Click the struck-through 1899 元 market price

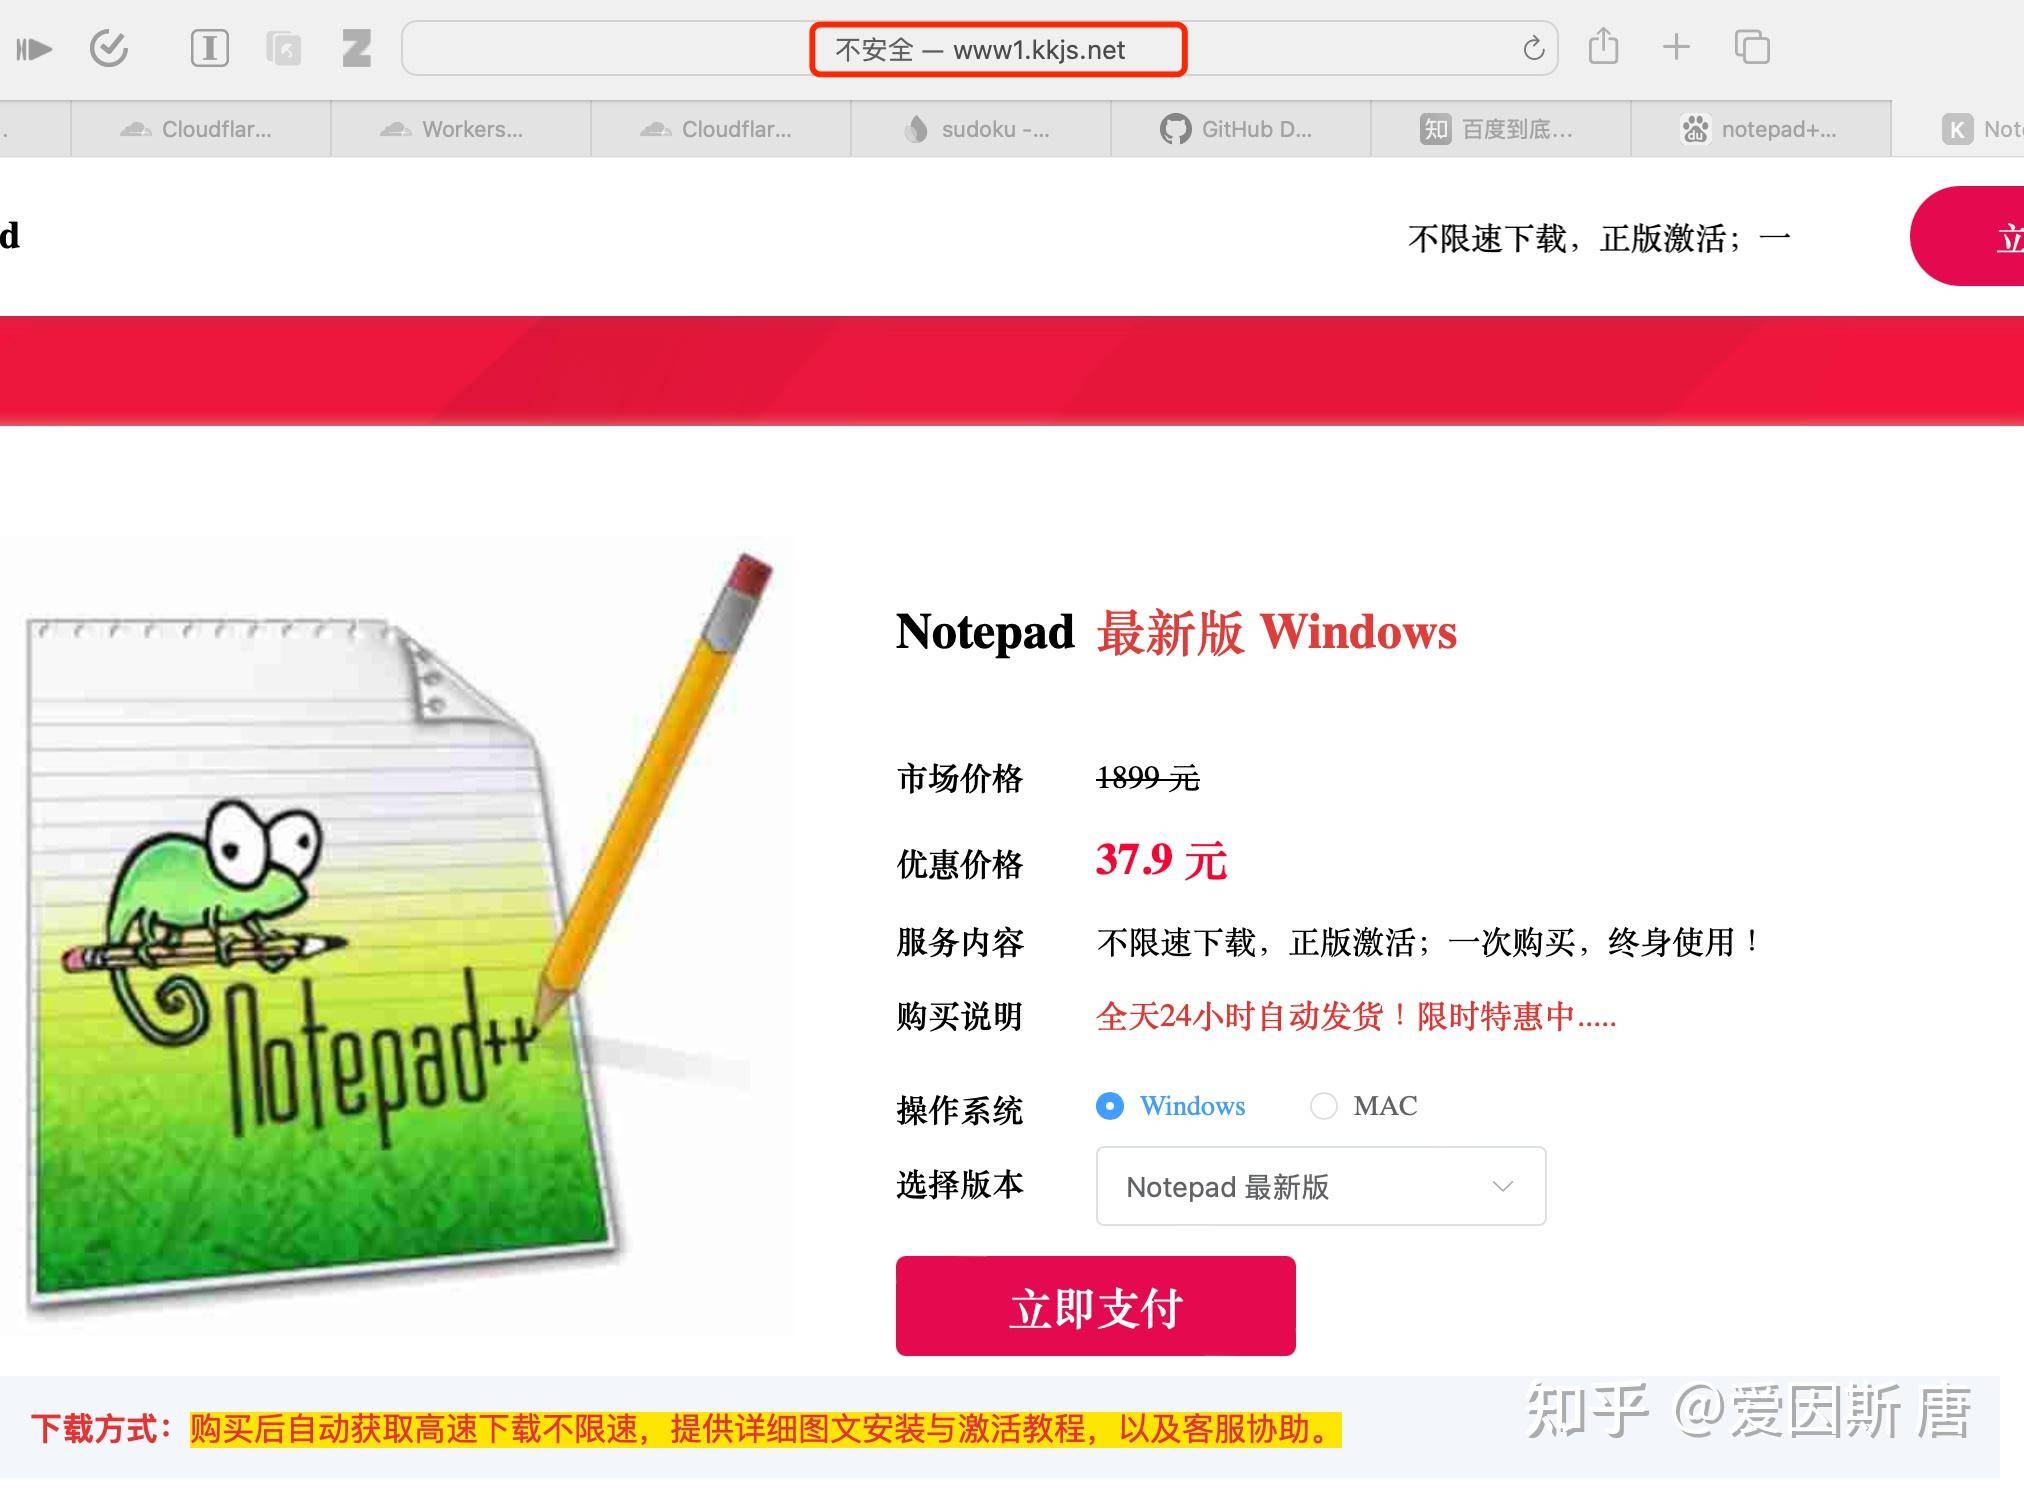tap(1148, 777)
